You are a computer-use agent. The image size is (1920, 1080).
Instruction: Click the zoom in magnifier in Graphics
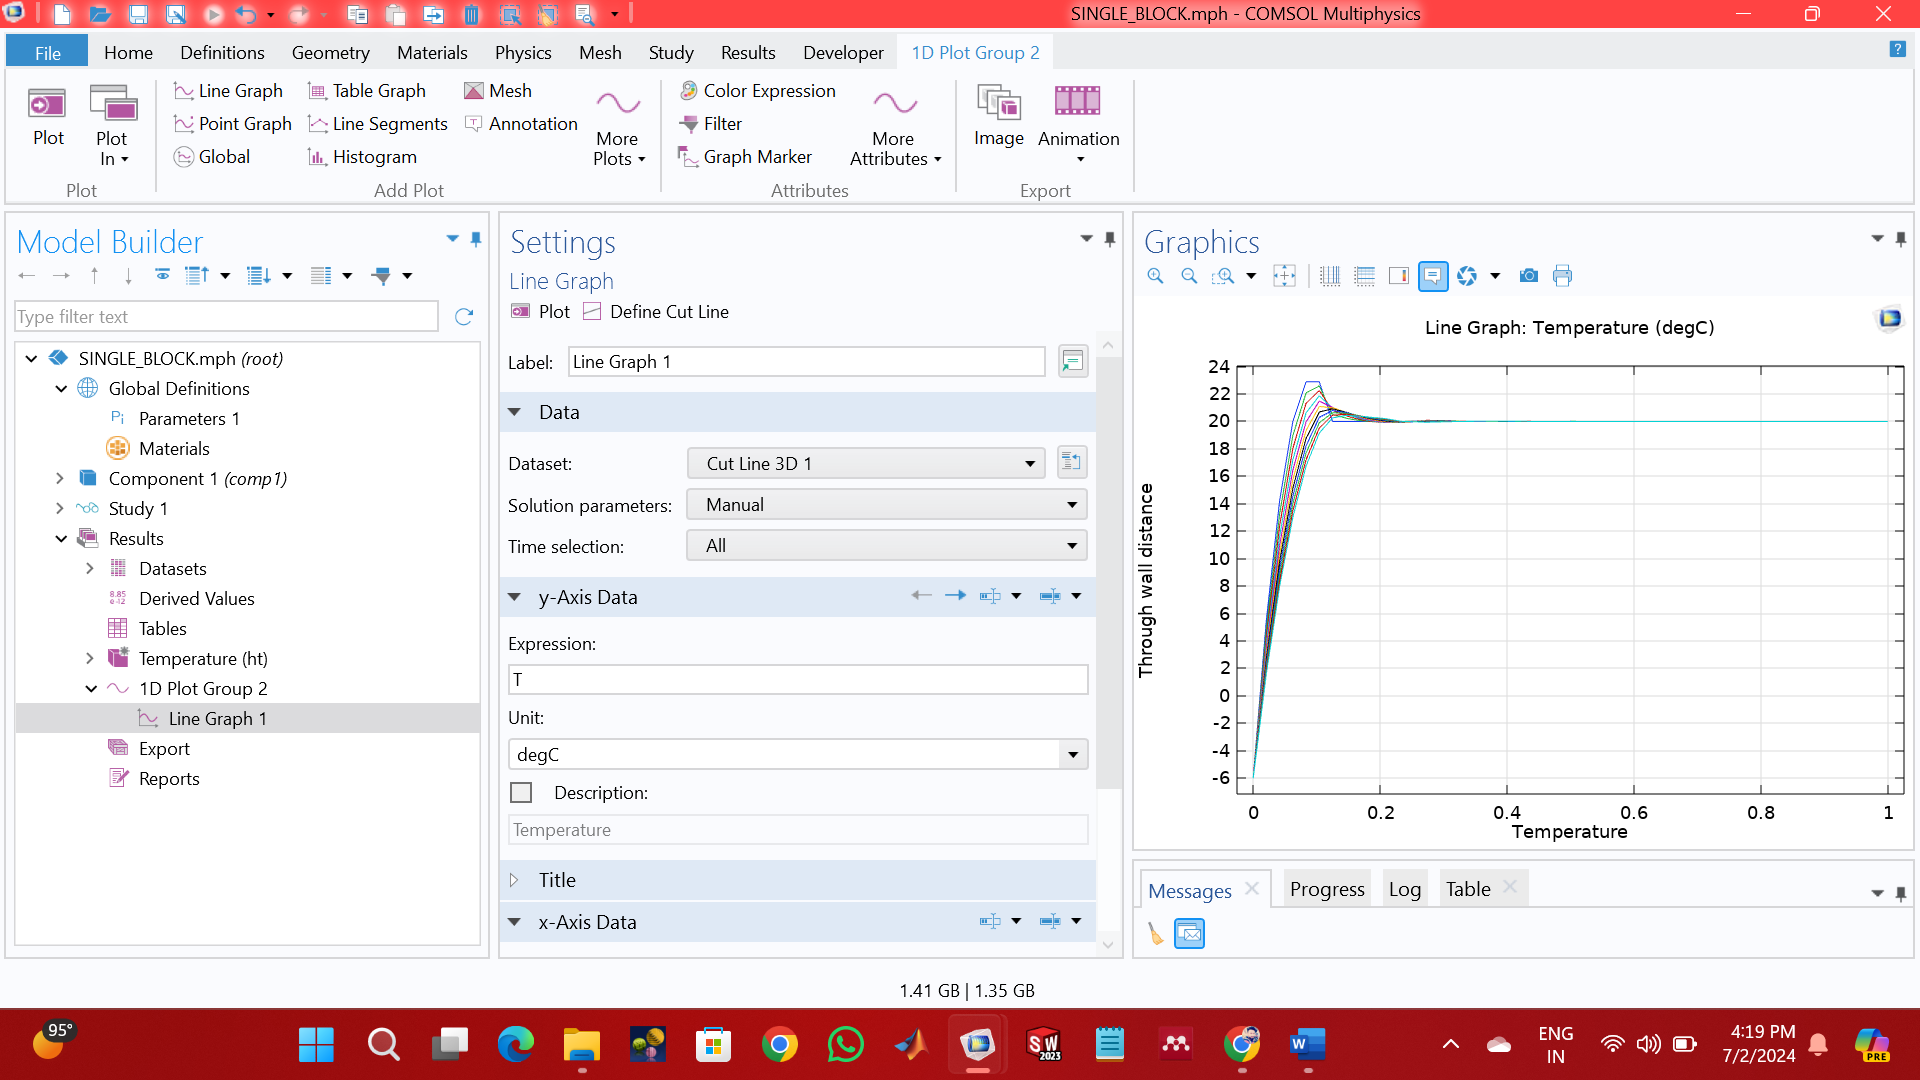pyautogui.click(x=1155, y=276)
